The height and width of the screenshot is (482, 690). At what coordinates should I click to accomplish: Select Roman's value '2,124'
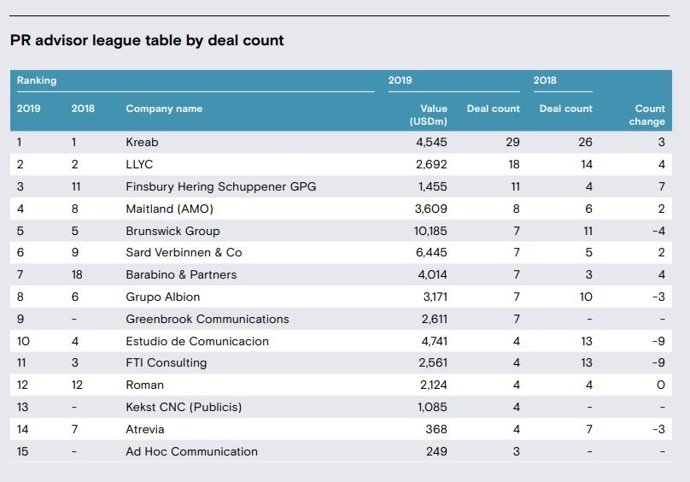(433, 385)
